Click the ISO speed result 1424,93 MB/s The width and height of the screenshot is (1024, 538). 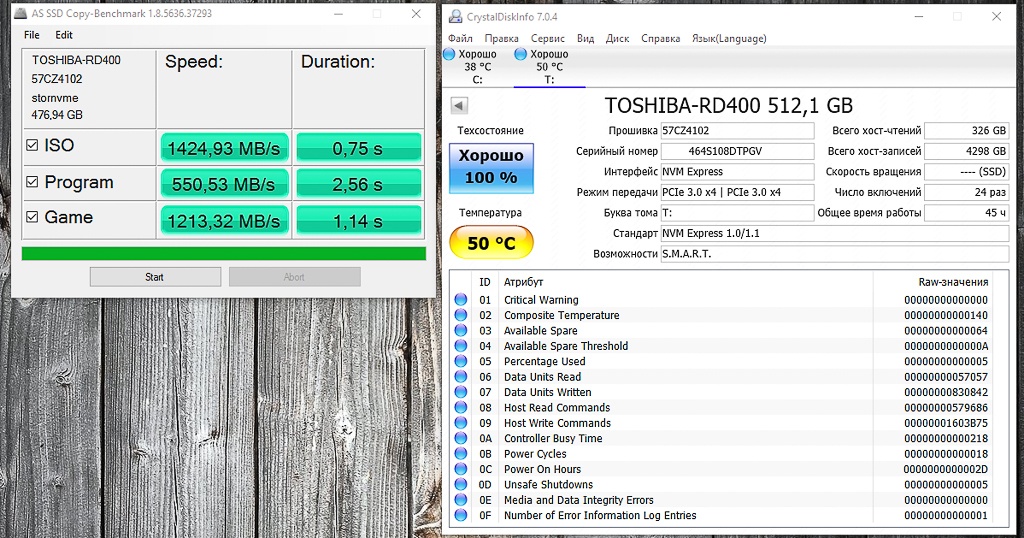[223, 148]
